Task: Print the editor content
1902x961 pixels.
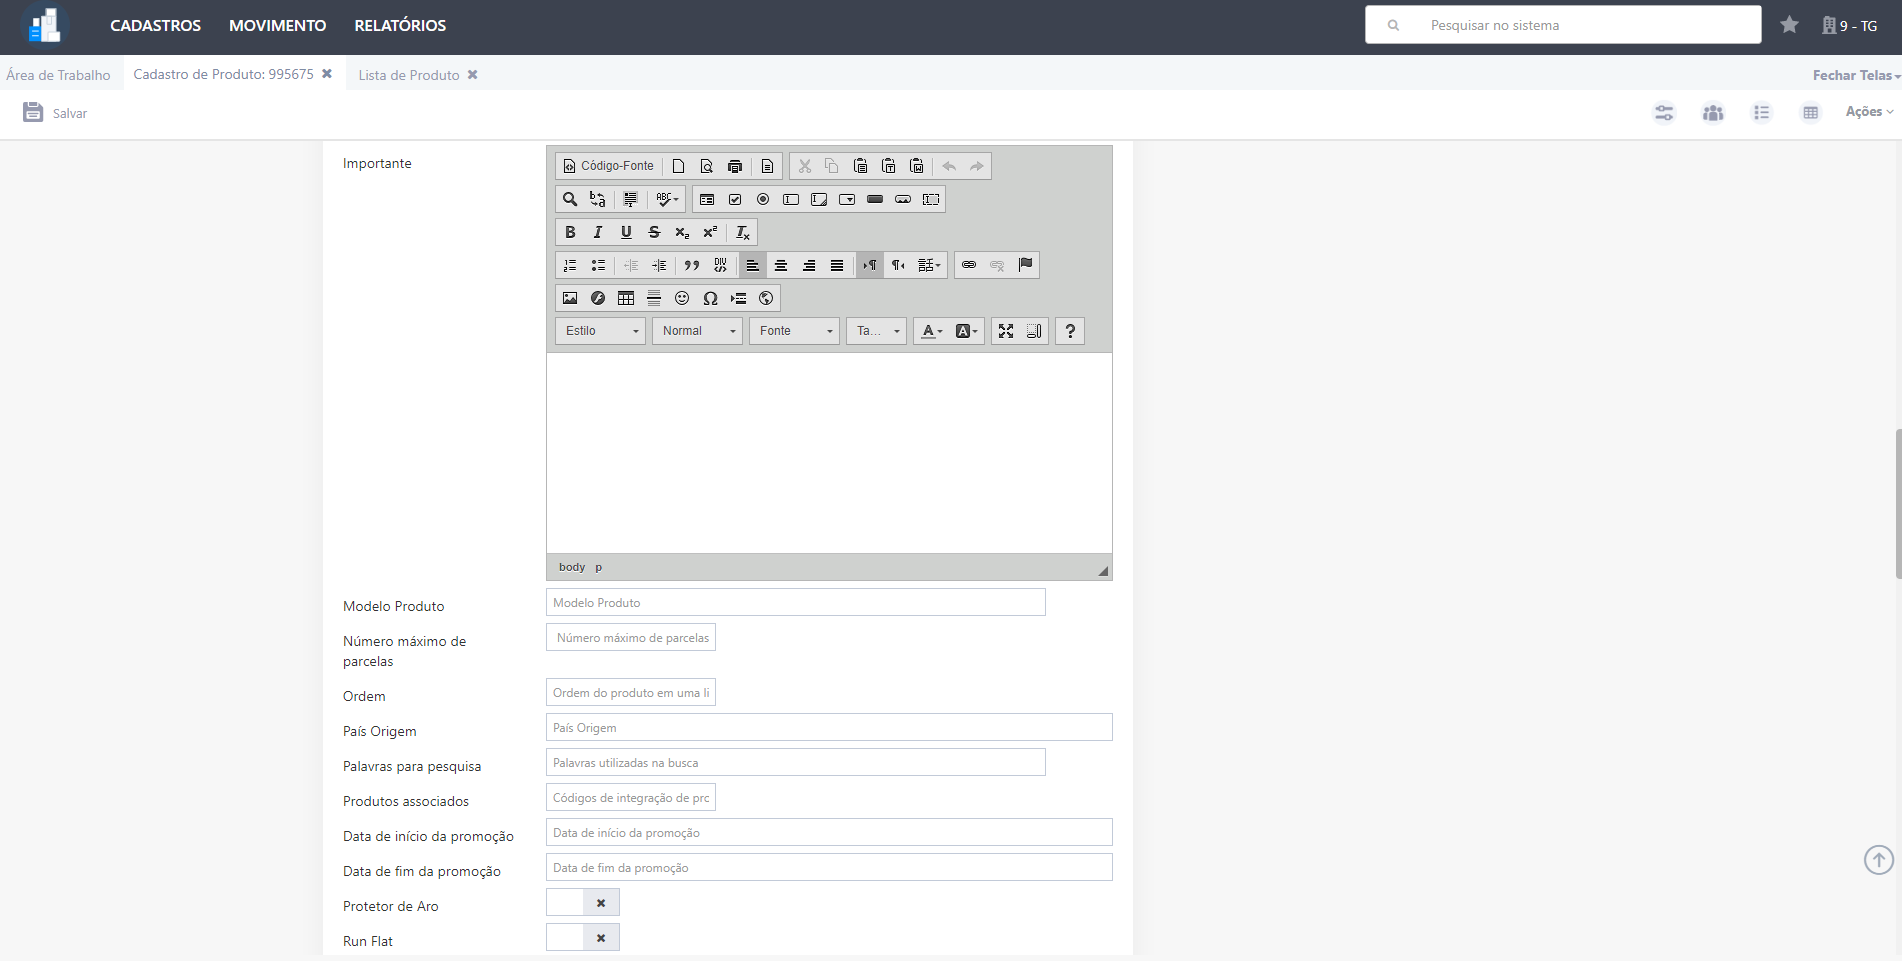Action: point(735,166)
